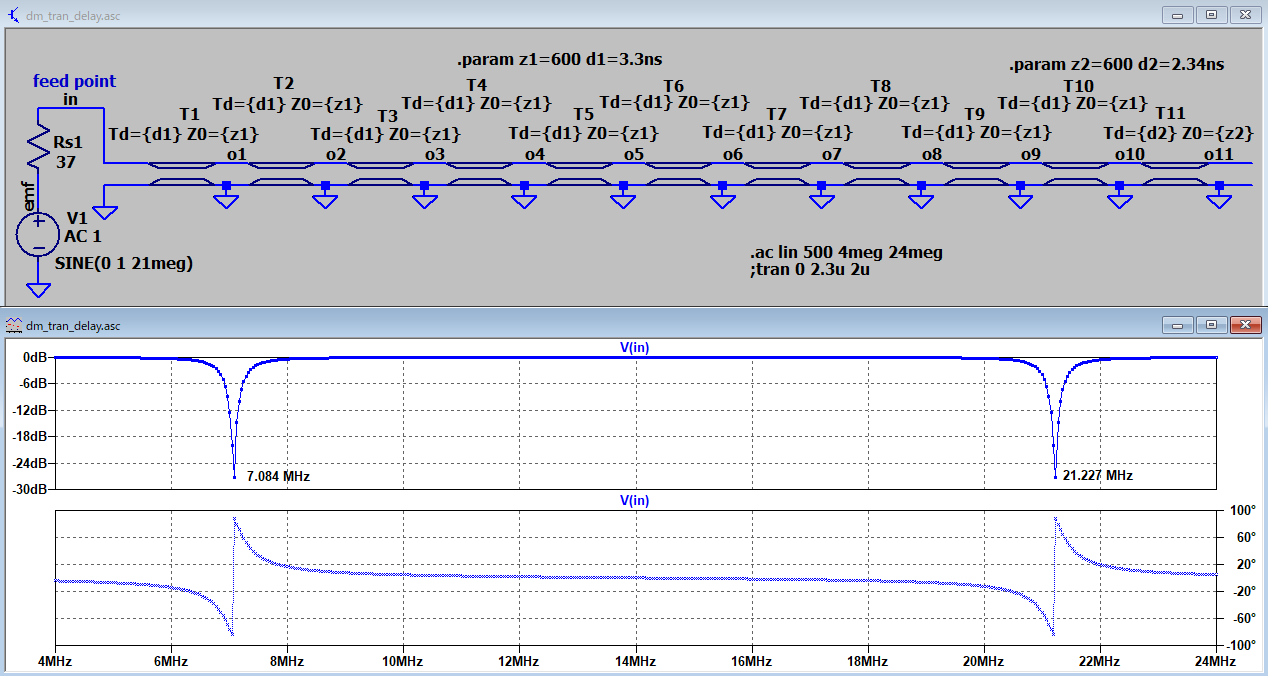Click the 'in' net label

(70, 99)
